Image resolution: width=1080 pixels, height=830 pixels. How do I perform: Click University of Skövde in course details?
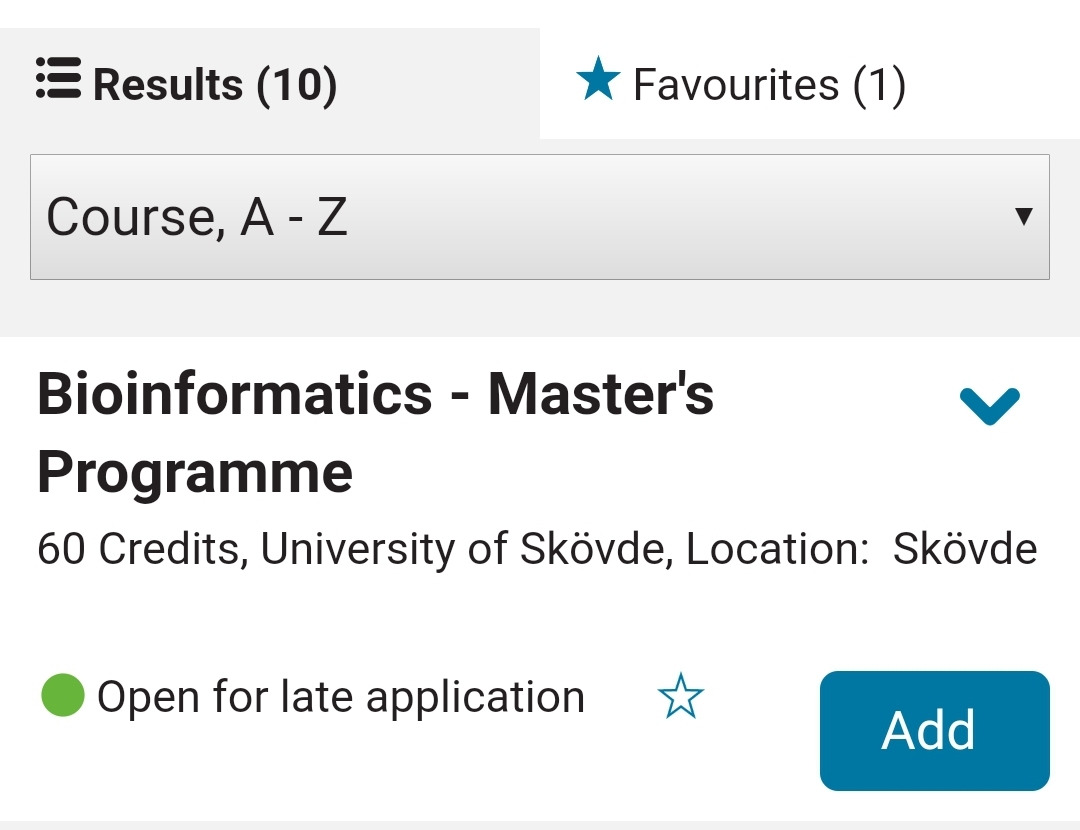pyautogui.click(x=466, y=549)
